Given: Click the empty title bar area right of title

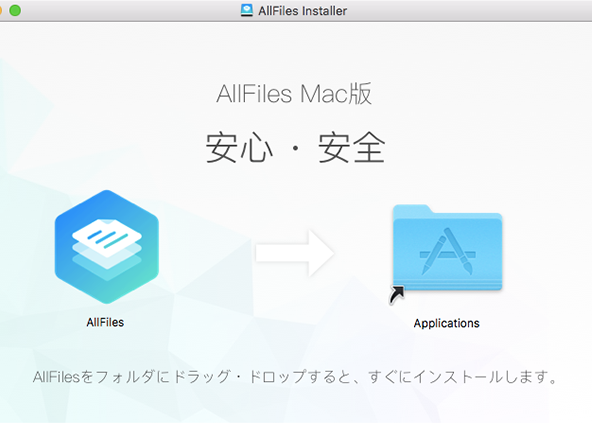Looking at the screenshot, I should 468,11.
